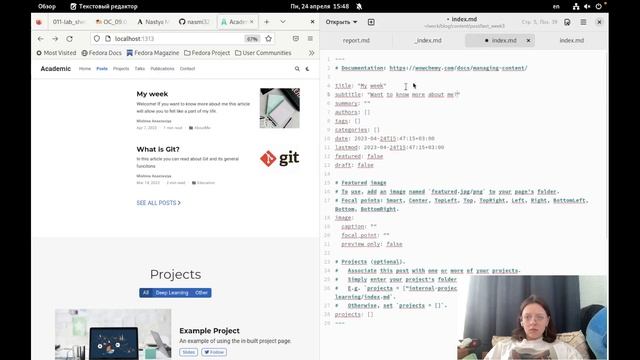Screen dimensions: 640x360
Task: Click the muted notifications bell icon
Action: (x=359, y=6)
